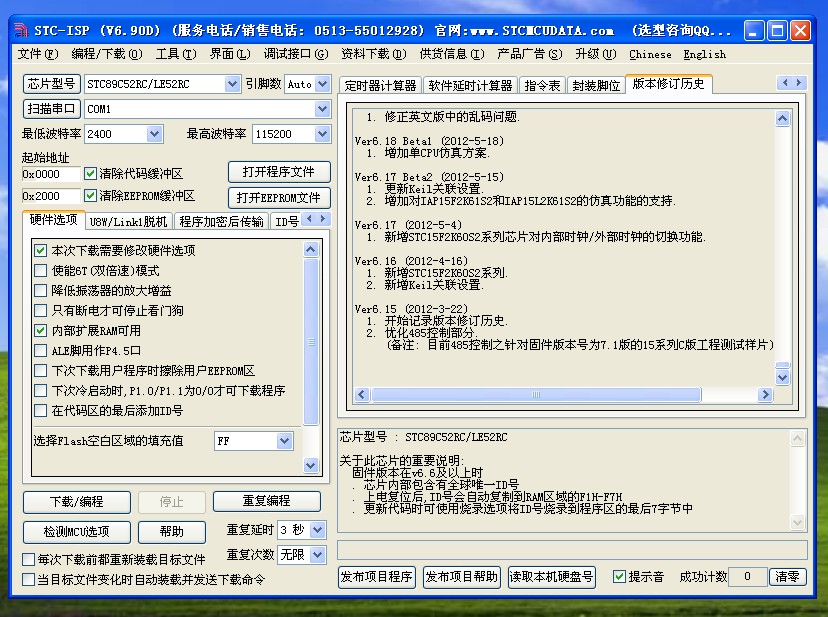Image resolution: width=828 pixels, height=617 pixels.
Task: Click version history scroll down arrow
Action: 782,377
